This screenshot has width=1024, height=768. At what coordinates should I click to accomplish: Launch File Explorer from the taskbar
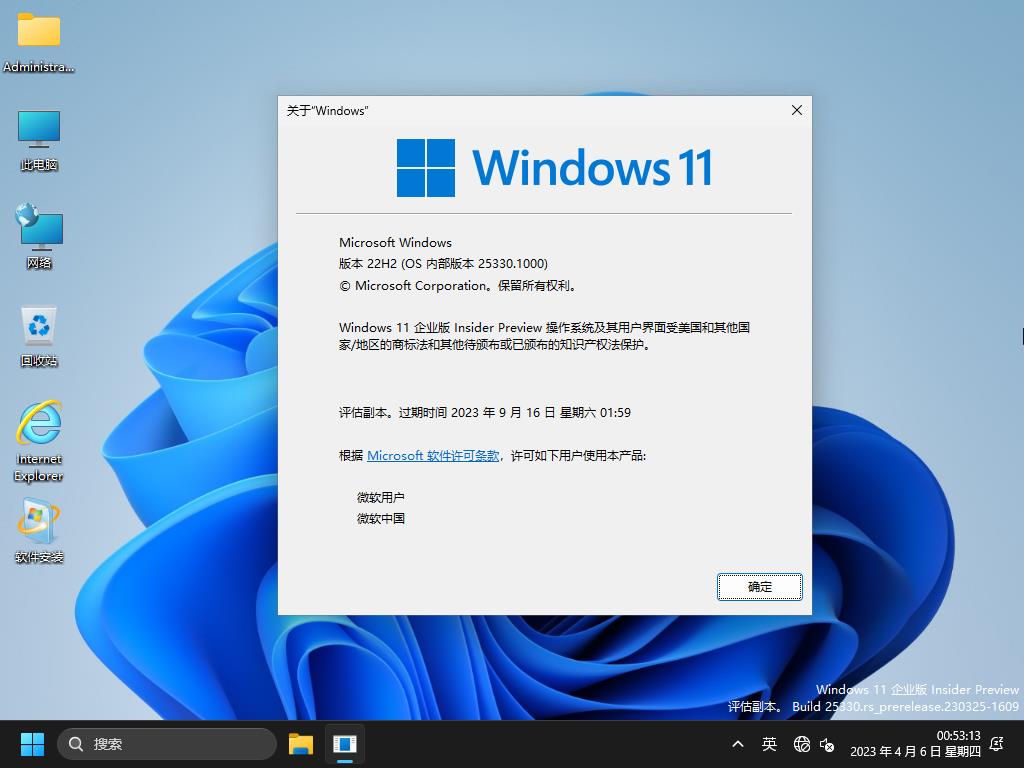[300, 744]
